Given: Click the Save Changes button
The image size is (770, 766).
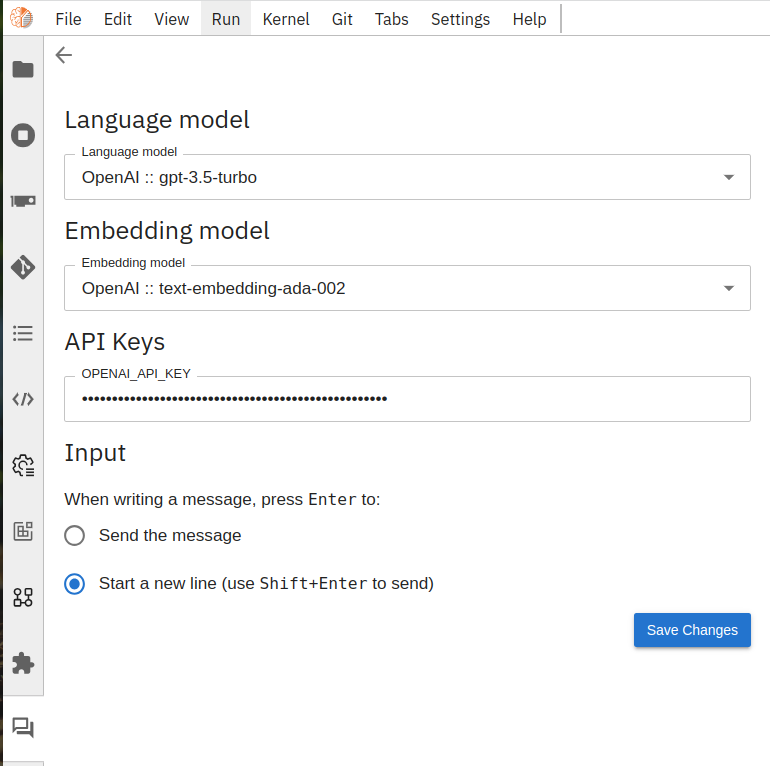Looking at the screenshot, I should [692, 630].
